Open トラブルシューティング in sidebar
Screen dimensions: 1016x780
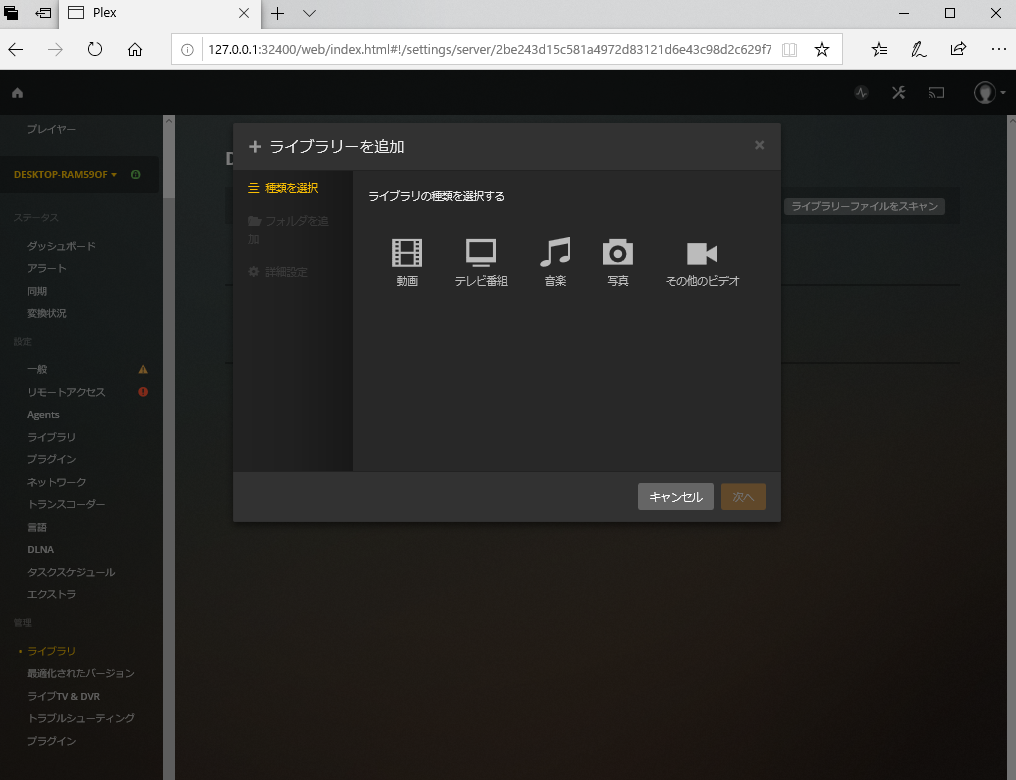(x=81, y=718)
